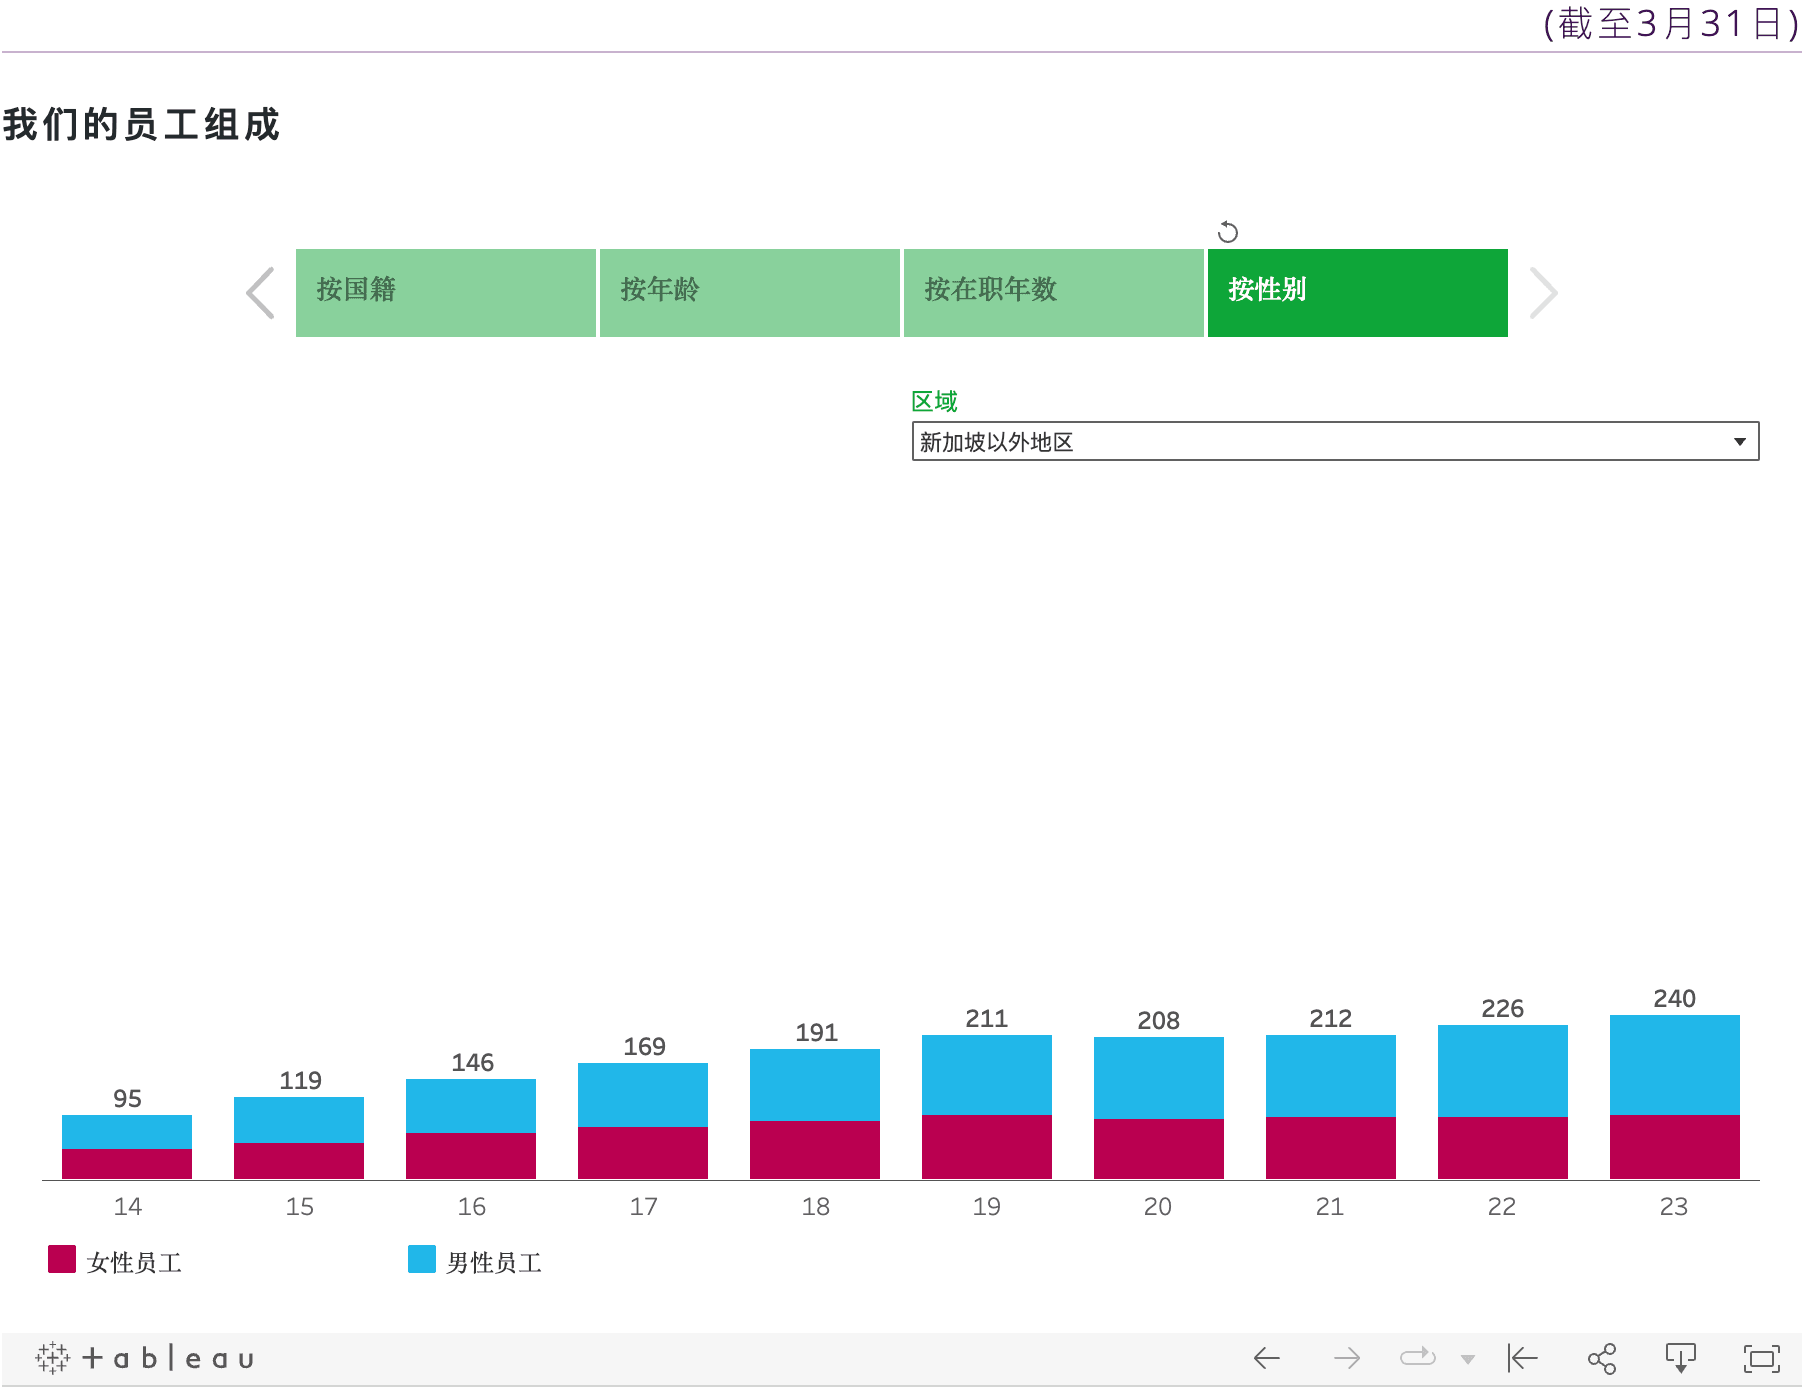Click the crimson segment of bar 18
Screen dimensions: 1804x1392
(815, 1150)
